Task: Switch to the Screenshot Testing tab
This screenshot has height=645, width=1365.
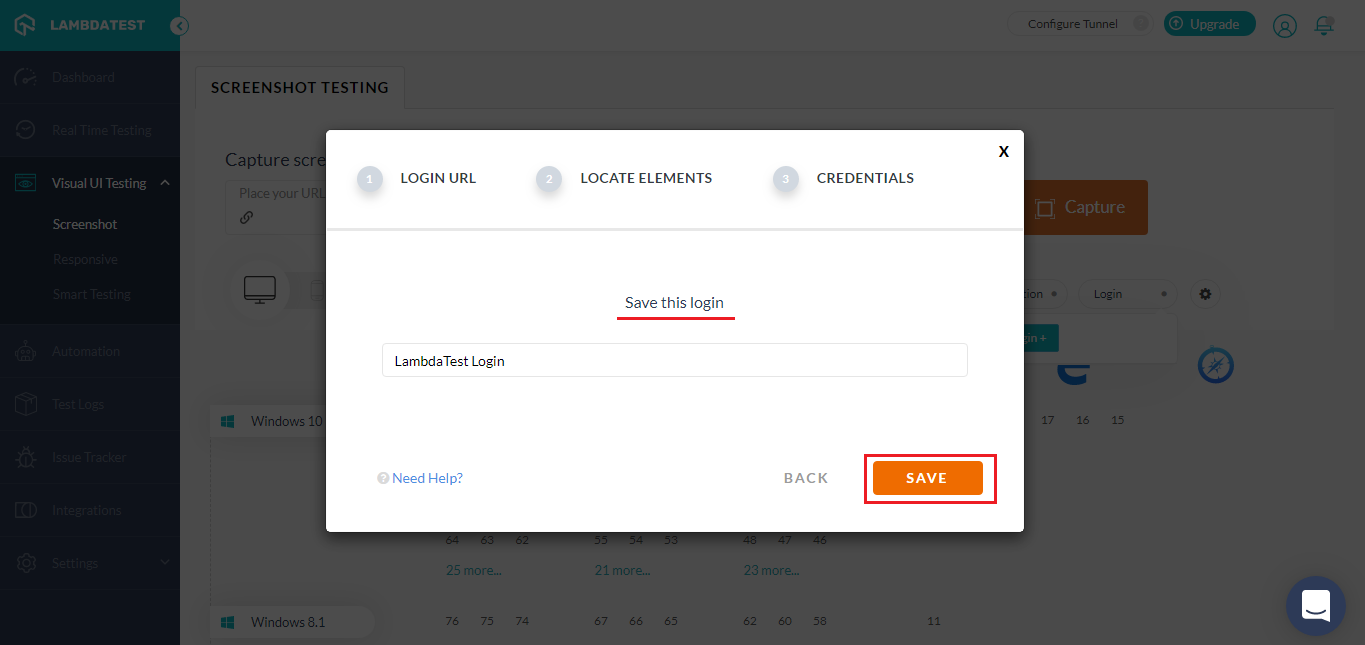Action: (298, 87)
